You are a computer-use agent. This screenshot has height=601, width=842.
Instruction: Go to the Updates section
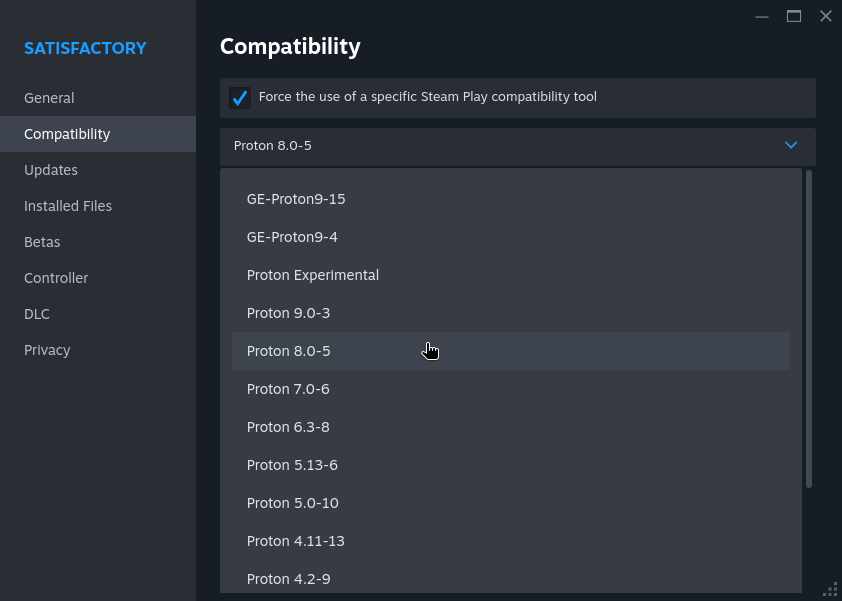[98, 170]
